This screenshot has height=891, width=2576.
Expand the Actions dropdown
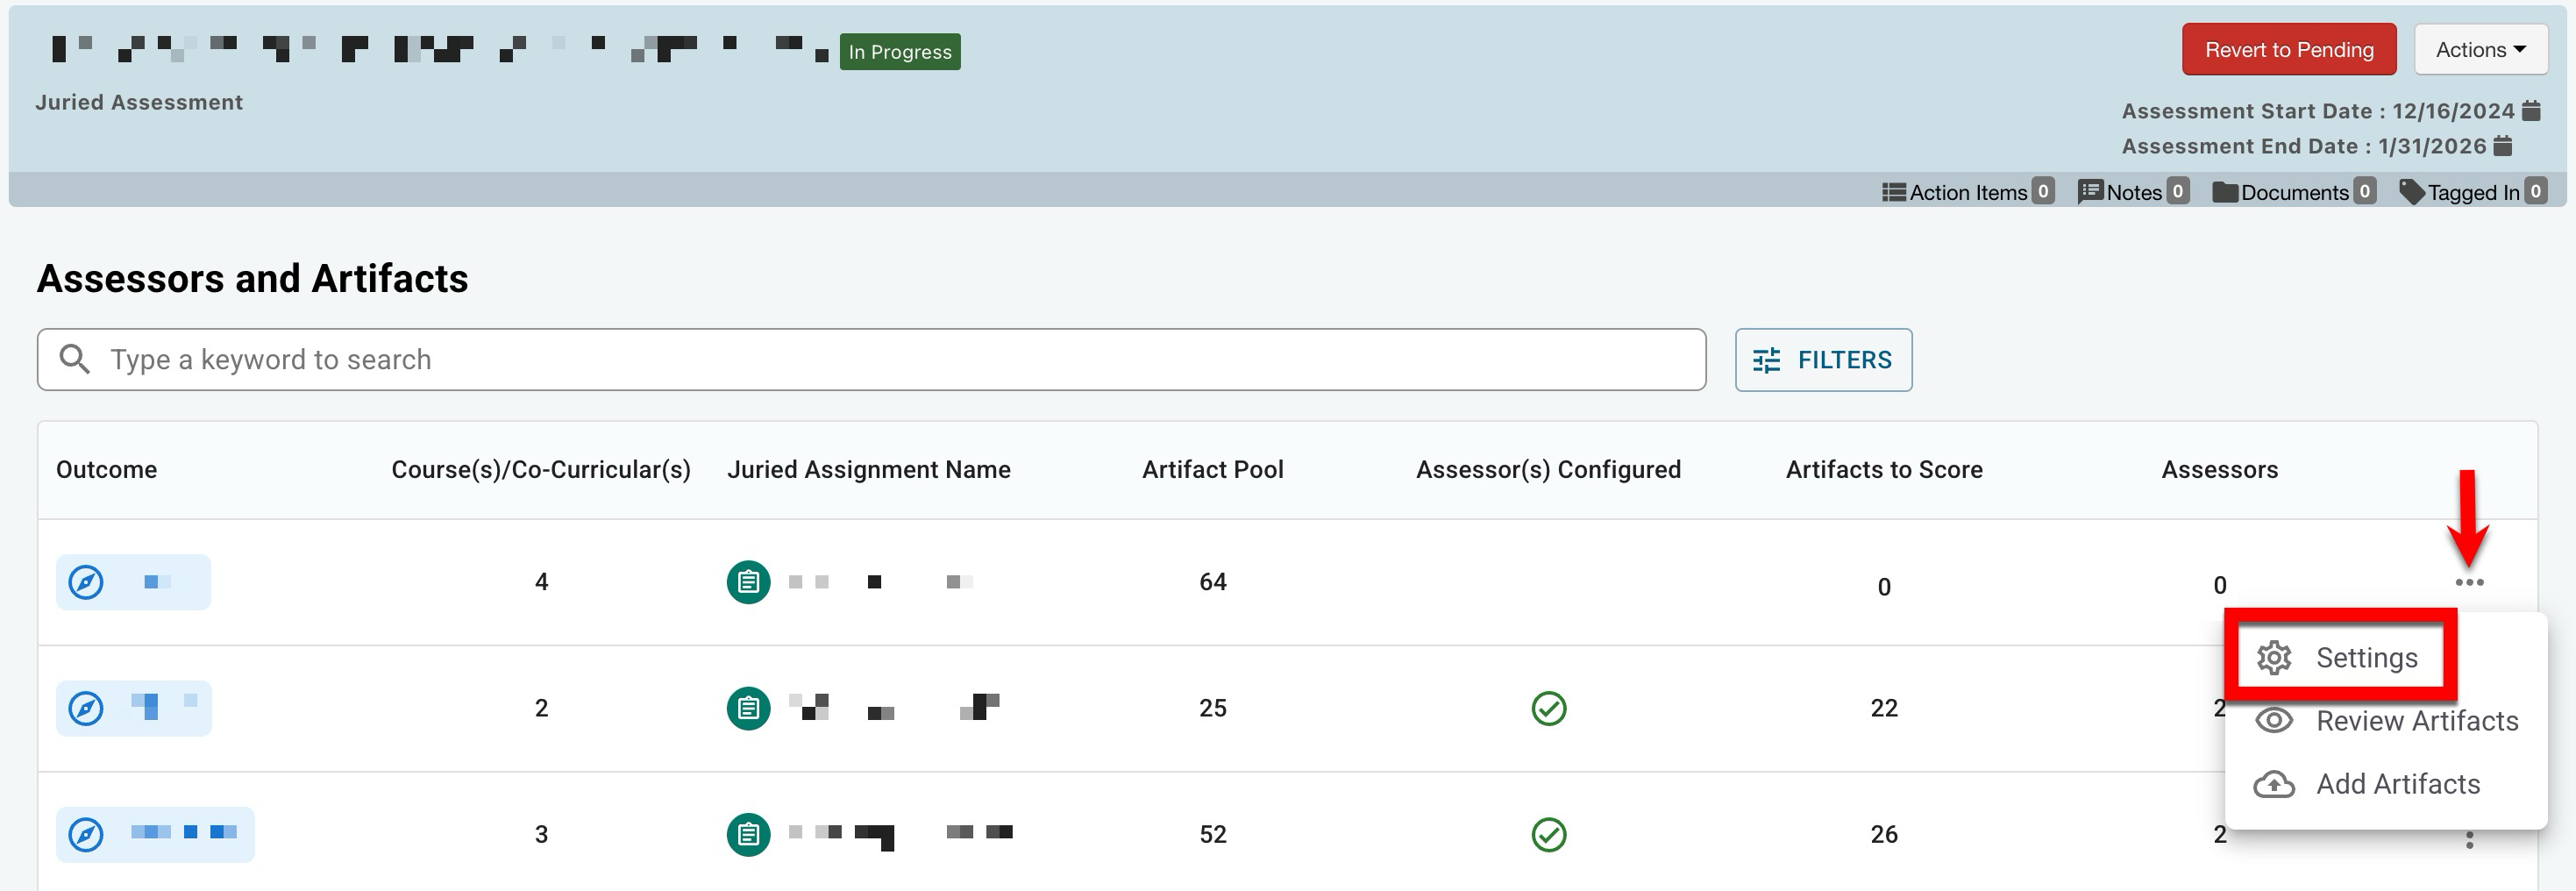(2480, 50)
